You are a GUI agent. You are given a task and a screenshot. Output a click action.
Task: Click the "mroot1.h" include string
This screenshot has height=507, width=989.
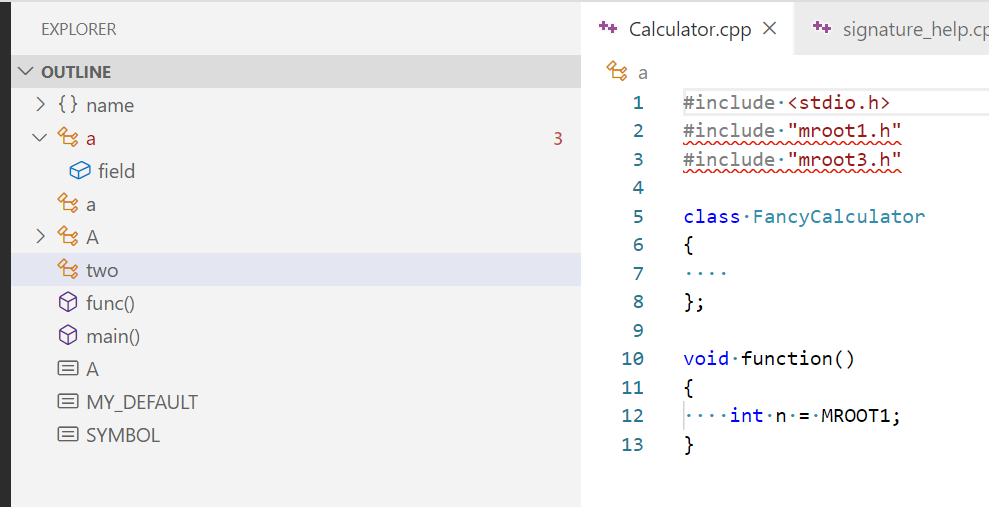pos(844,131)
